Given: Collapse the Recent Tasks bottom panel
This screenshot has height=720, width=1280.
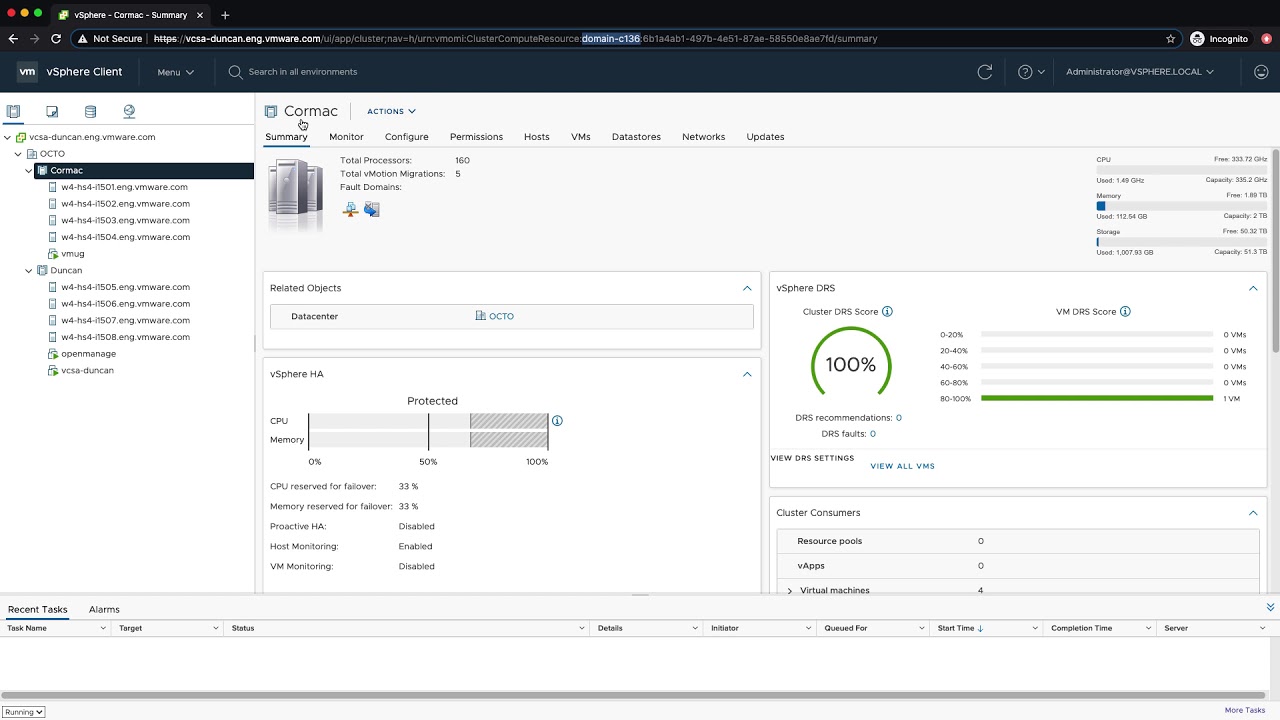Looking at the screenshot, I should [1271, 607].
